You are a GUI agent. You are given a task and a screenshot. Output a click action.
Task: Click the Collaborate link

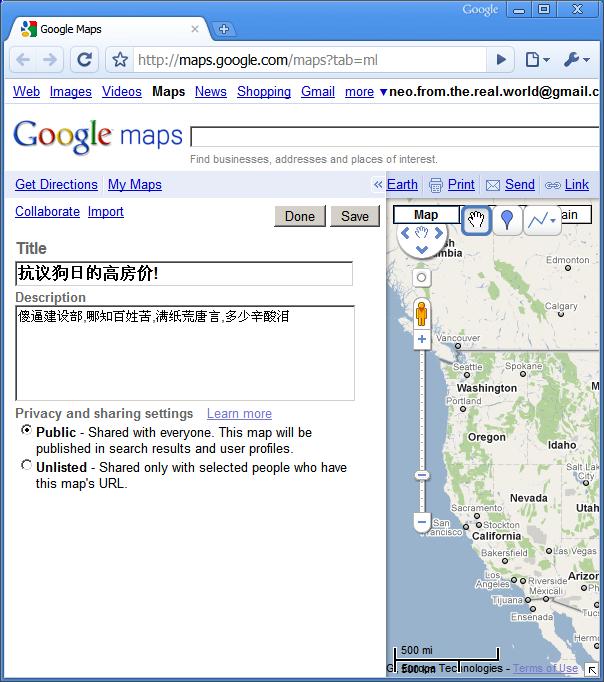pyautogui.click(x=47, y=211)
